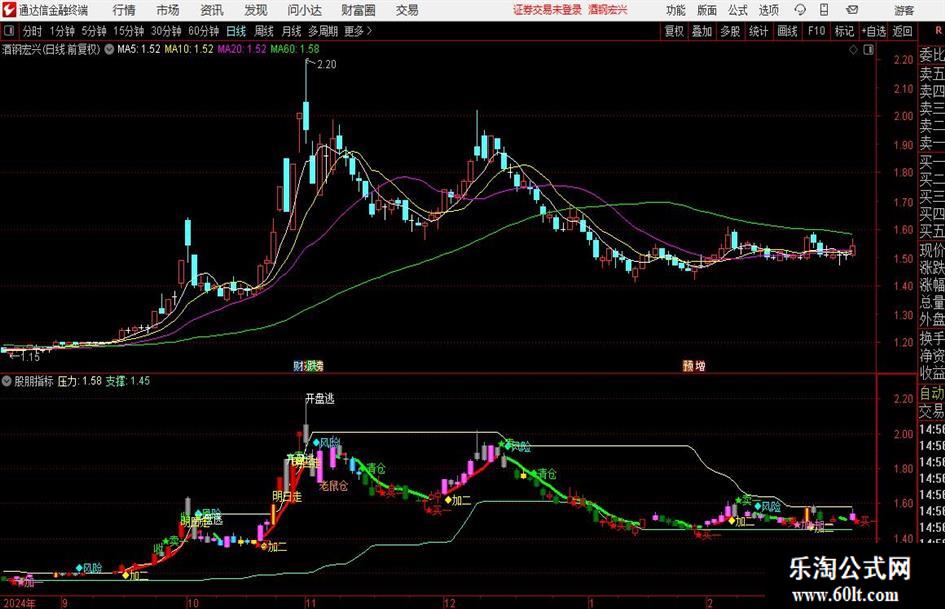This screenshot has height=609, width=945.
Task: Switch to 5分钟 period
Action: point(94,31)
